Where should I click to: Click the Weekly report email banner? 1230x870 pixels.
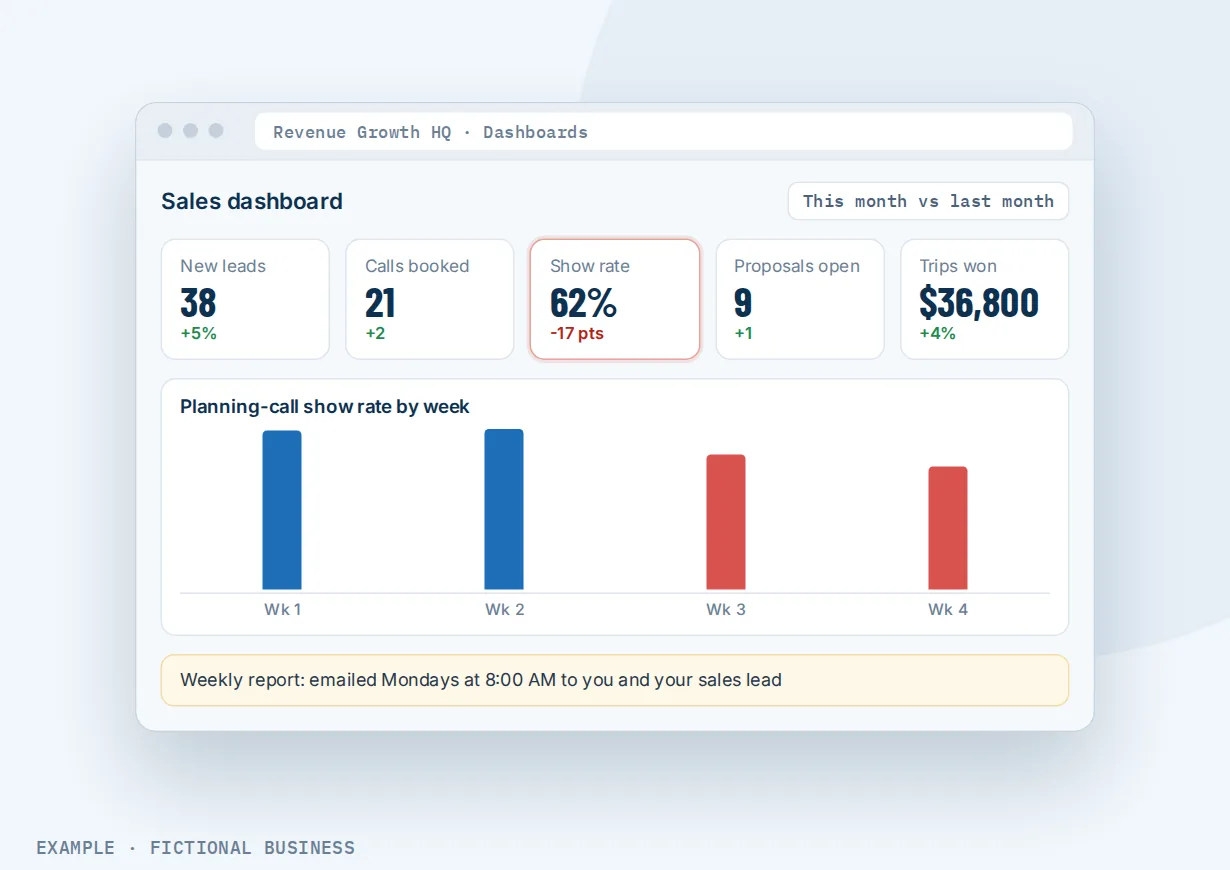coord(615,680)
